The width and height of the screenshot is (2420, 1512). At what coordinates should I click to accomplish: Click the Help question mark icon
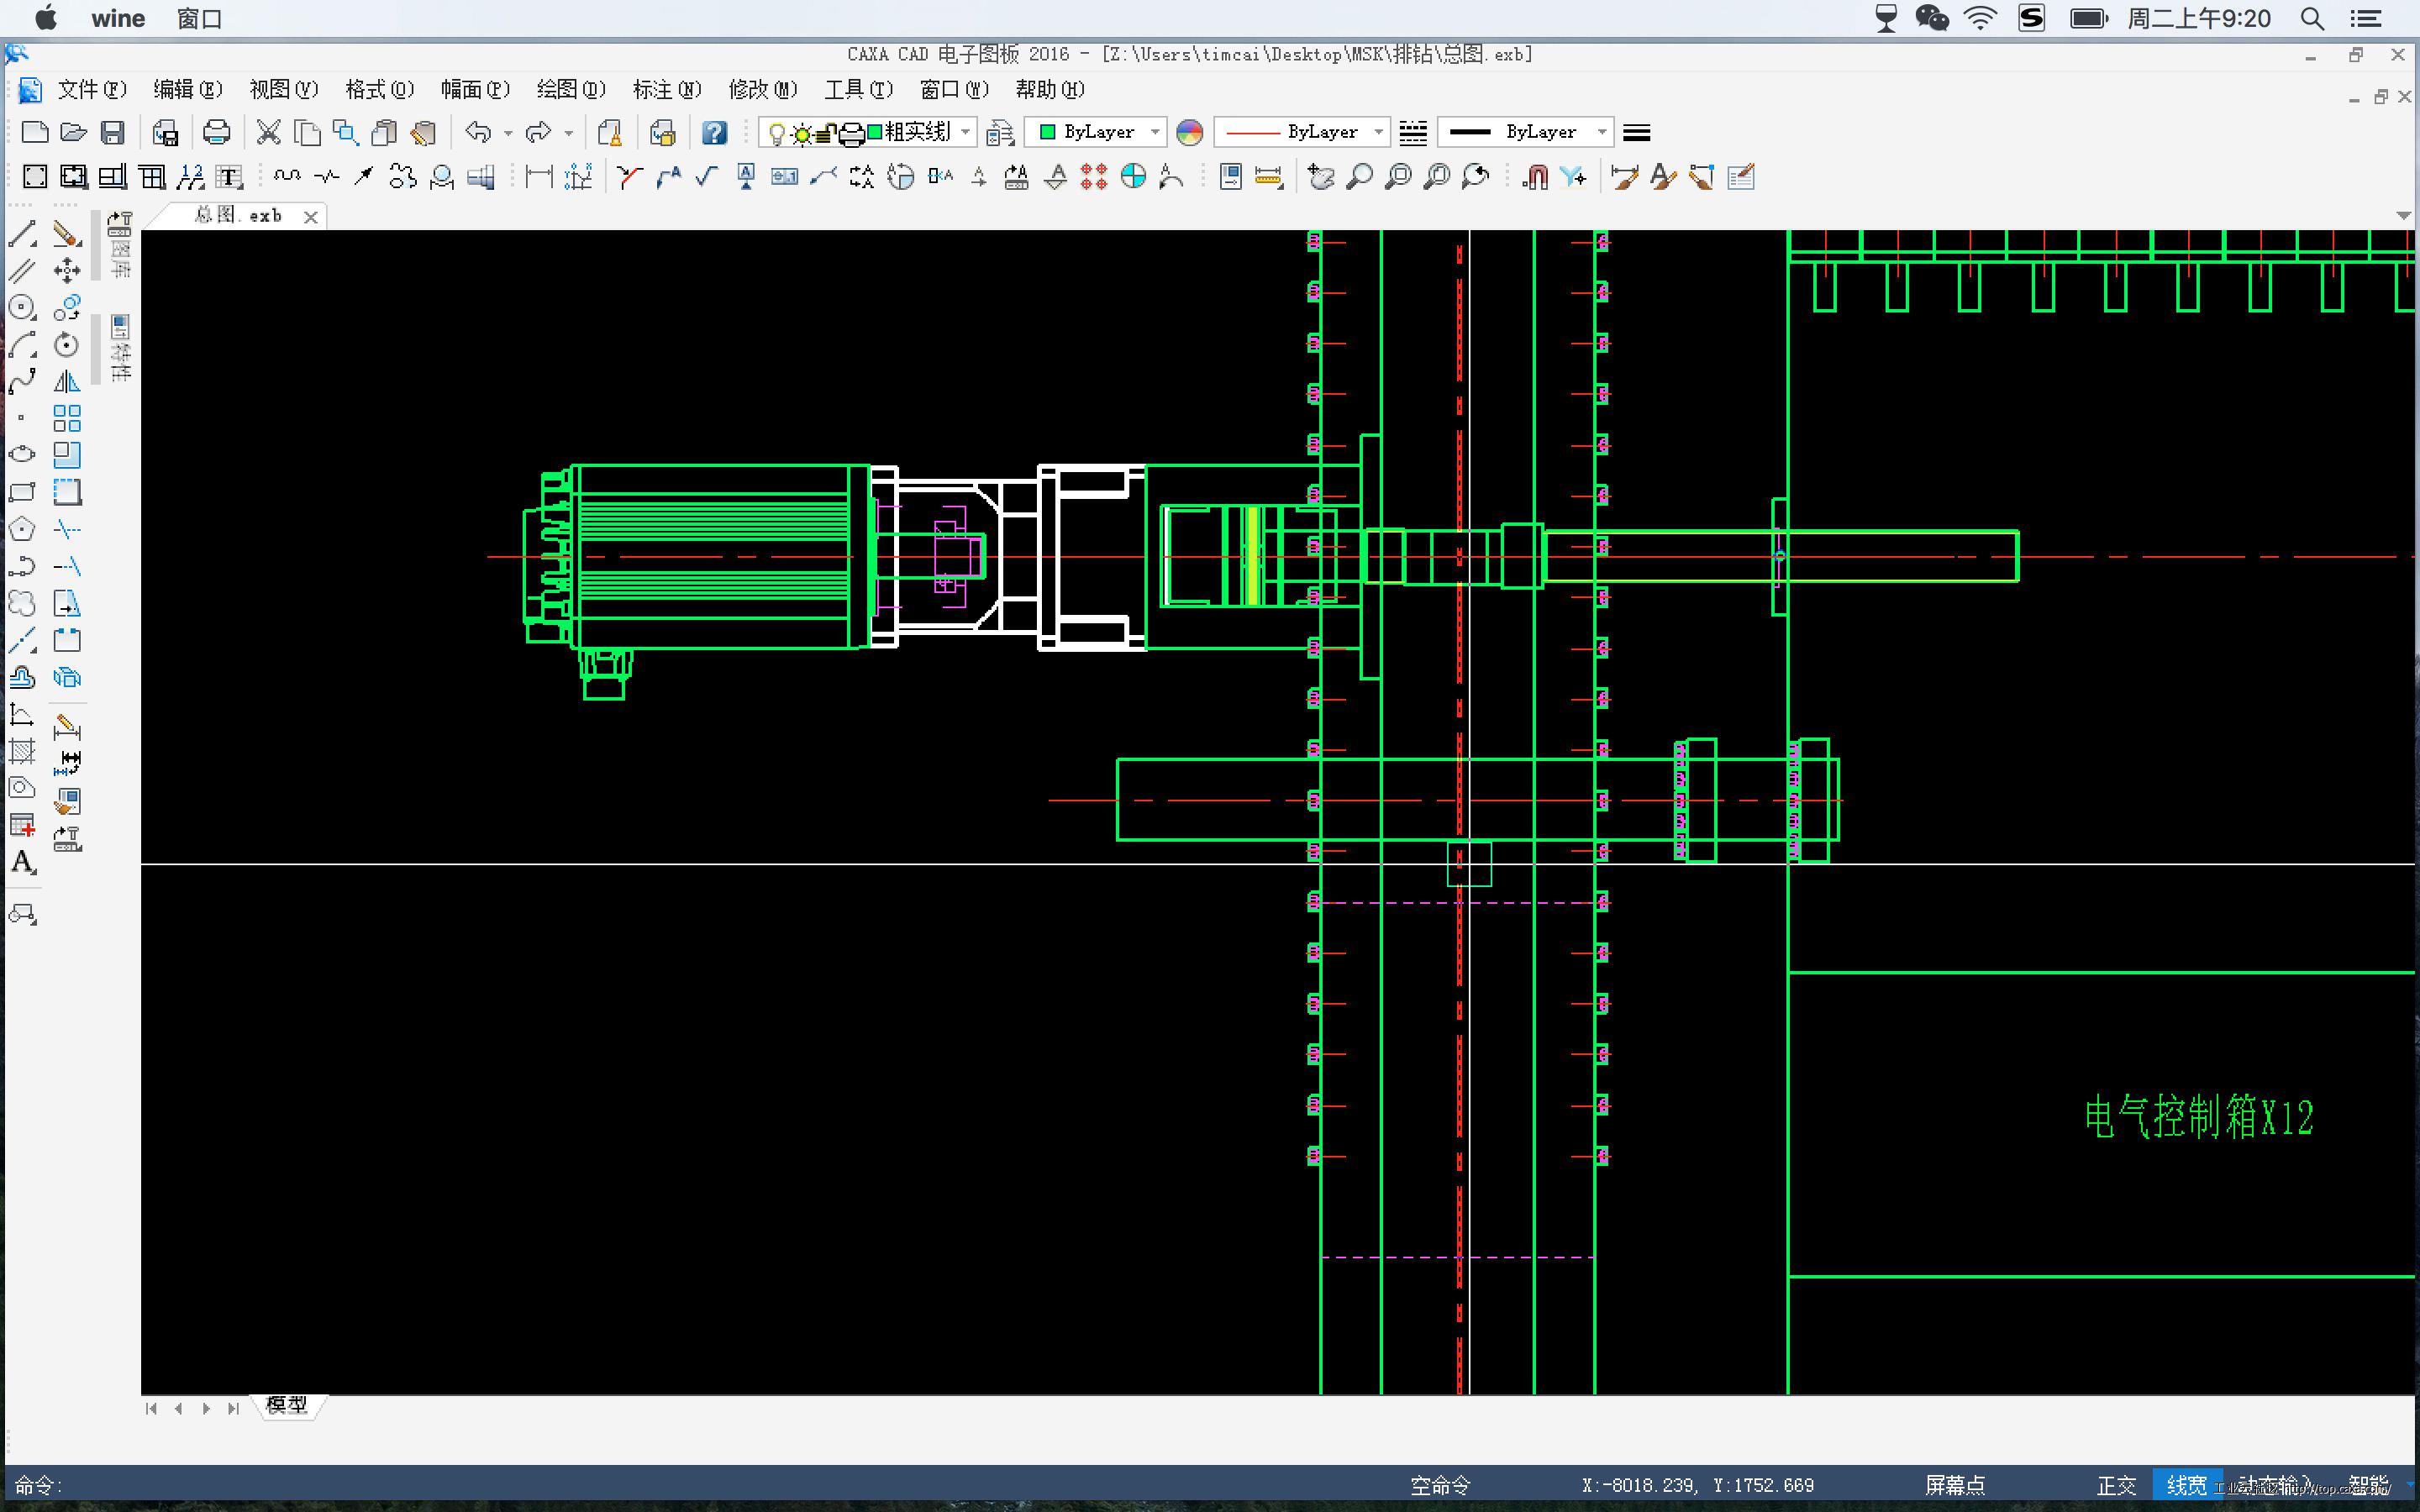pyautogui.click(x=714, y=132)
